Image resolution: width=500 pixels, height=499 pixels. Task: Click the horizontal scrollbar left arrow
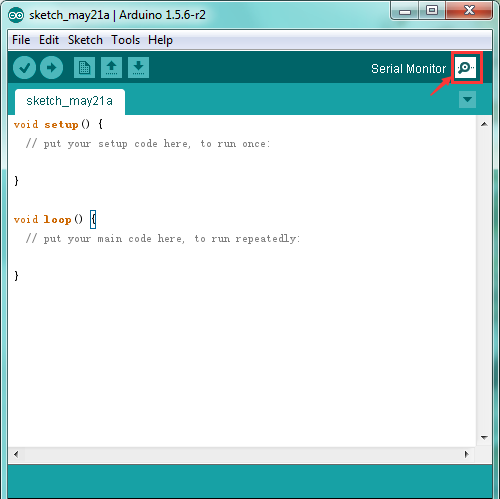pos(16,454)
